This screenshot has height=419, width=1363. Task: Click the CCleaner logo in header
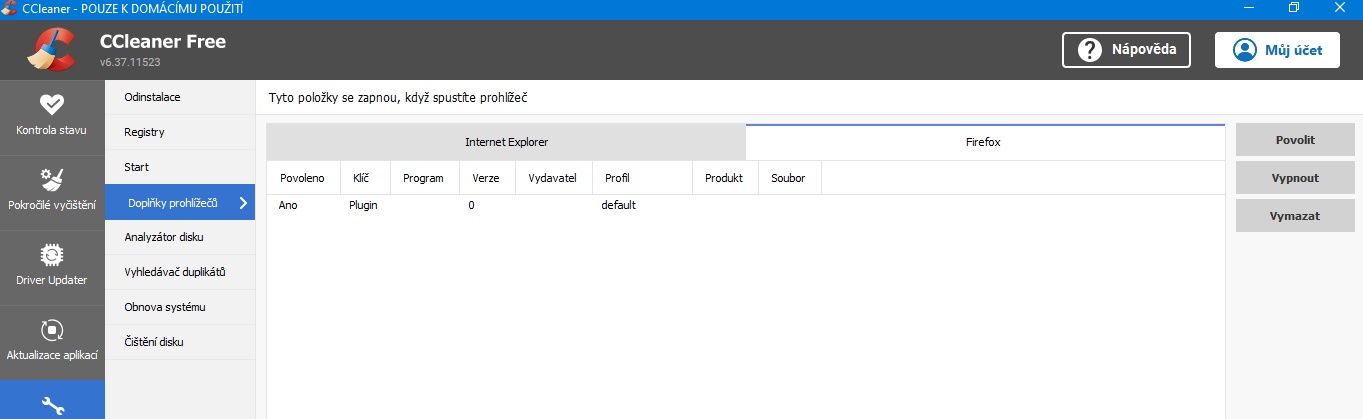pos(51,49)
